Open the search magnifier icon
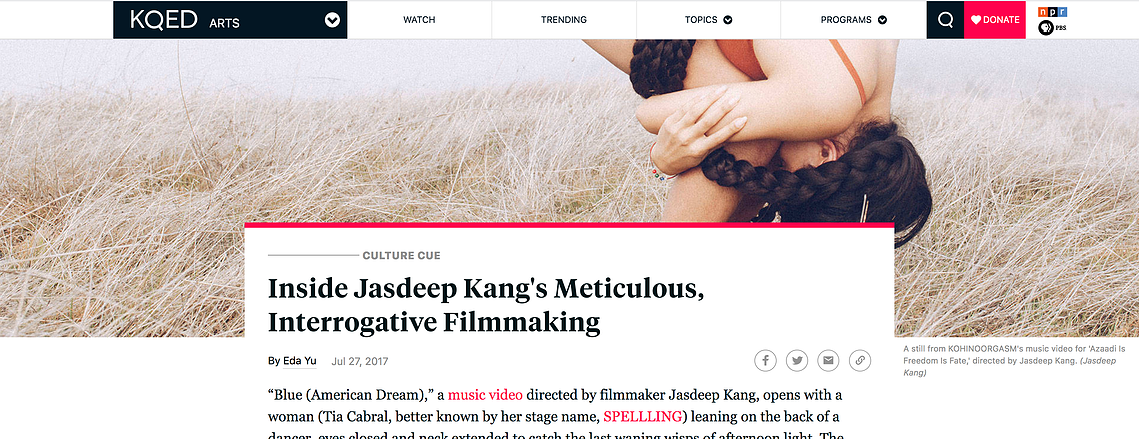Image resolution: width=1139 pixels, height=439 pixels. pos(945,20)
